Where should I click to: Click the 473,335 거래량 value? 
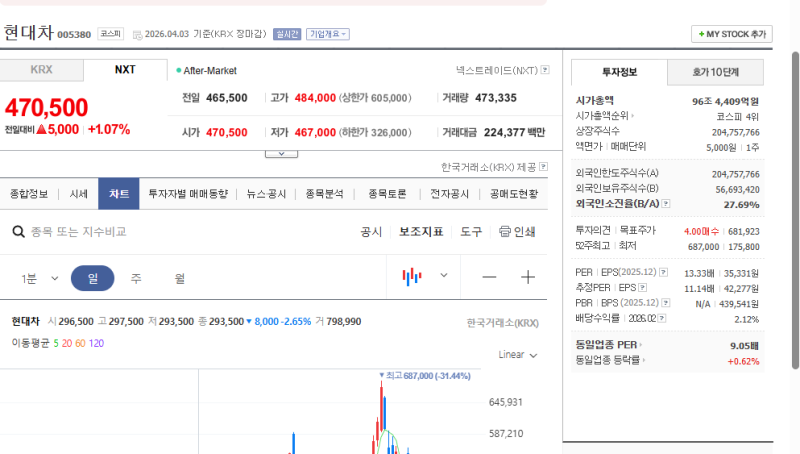click(x=495, y=97)
